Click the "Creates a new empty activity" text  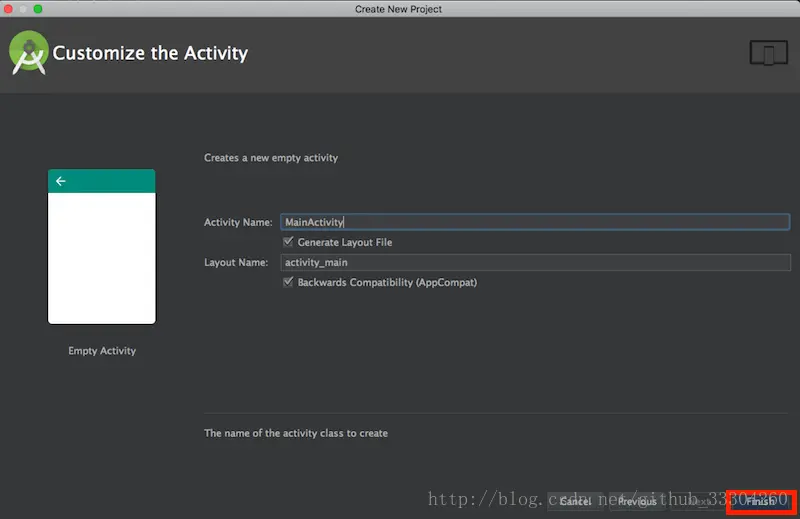271,158
